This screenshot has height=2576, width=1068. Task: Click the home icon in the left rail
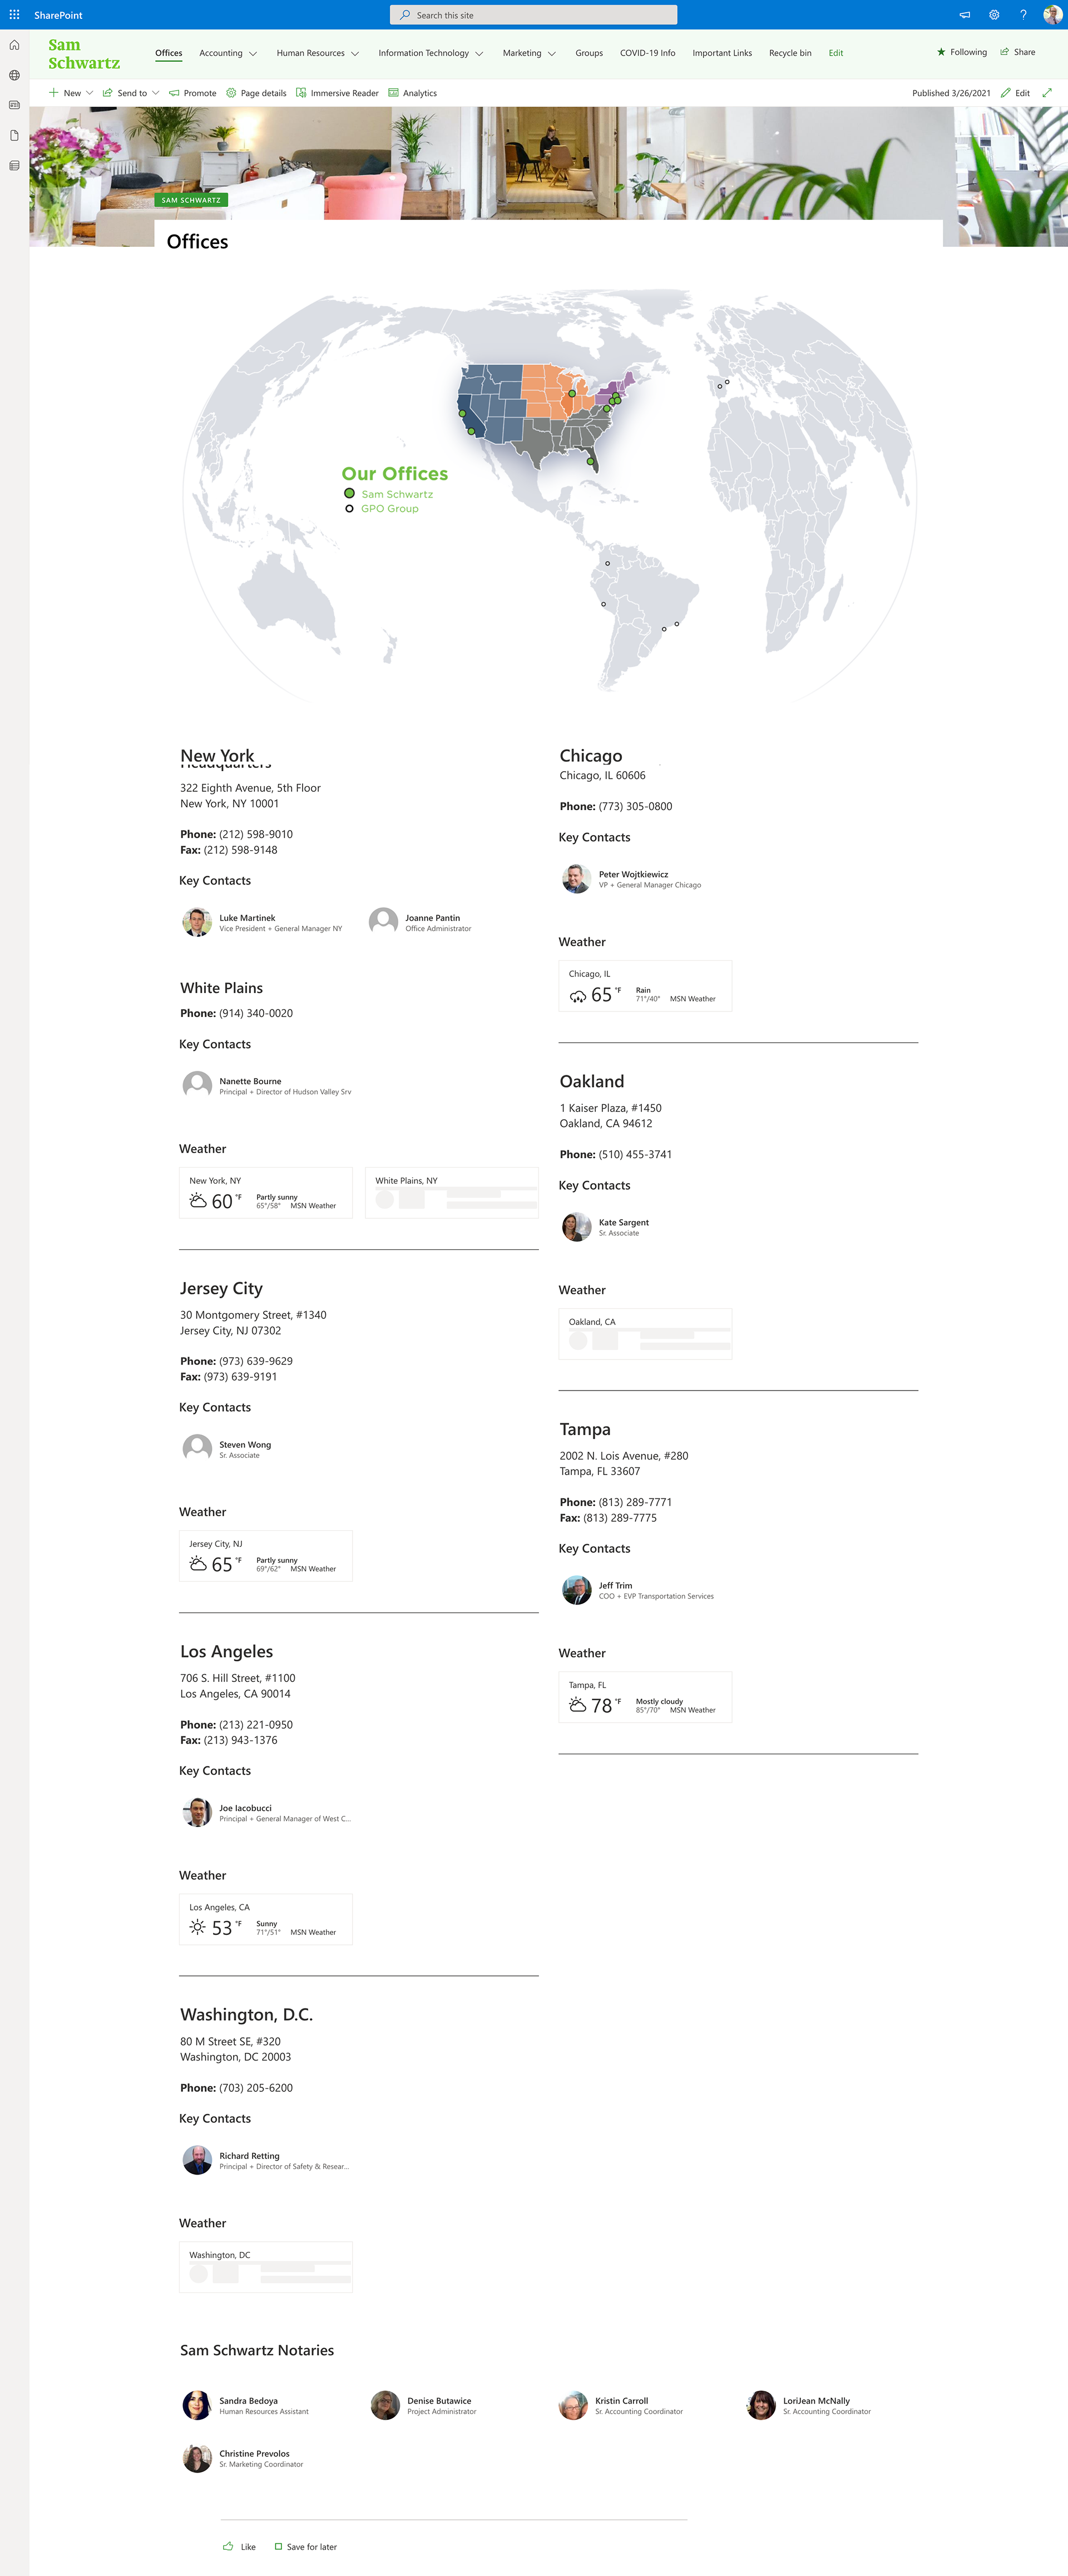pyautogui.click(x=14, y=45)
